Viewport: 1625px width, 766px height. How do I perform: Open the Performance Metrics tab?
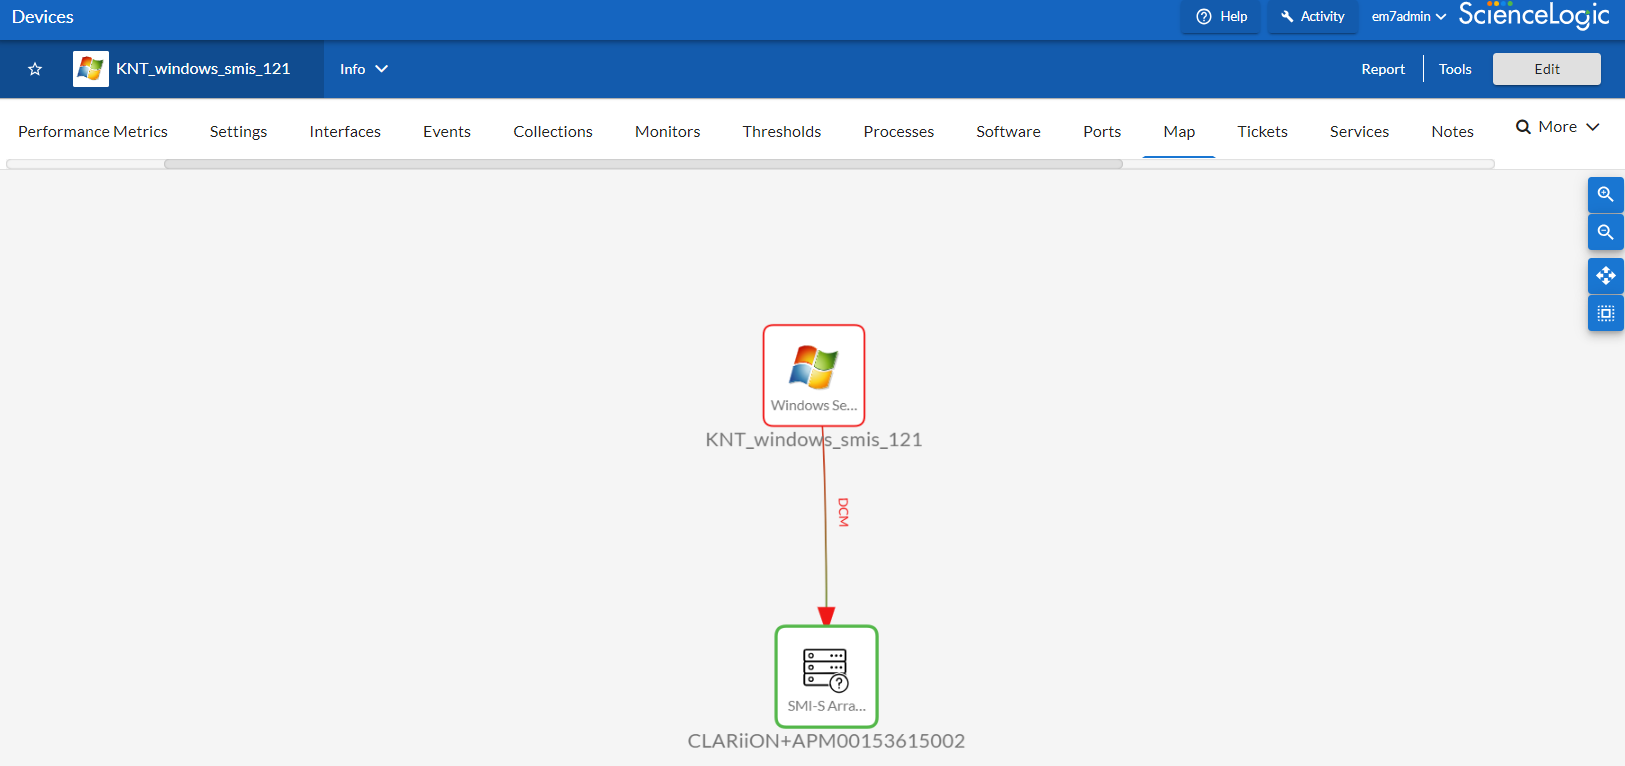click(93, 131)
